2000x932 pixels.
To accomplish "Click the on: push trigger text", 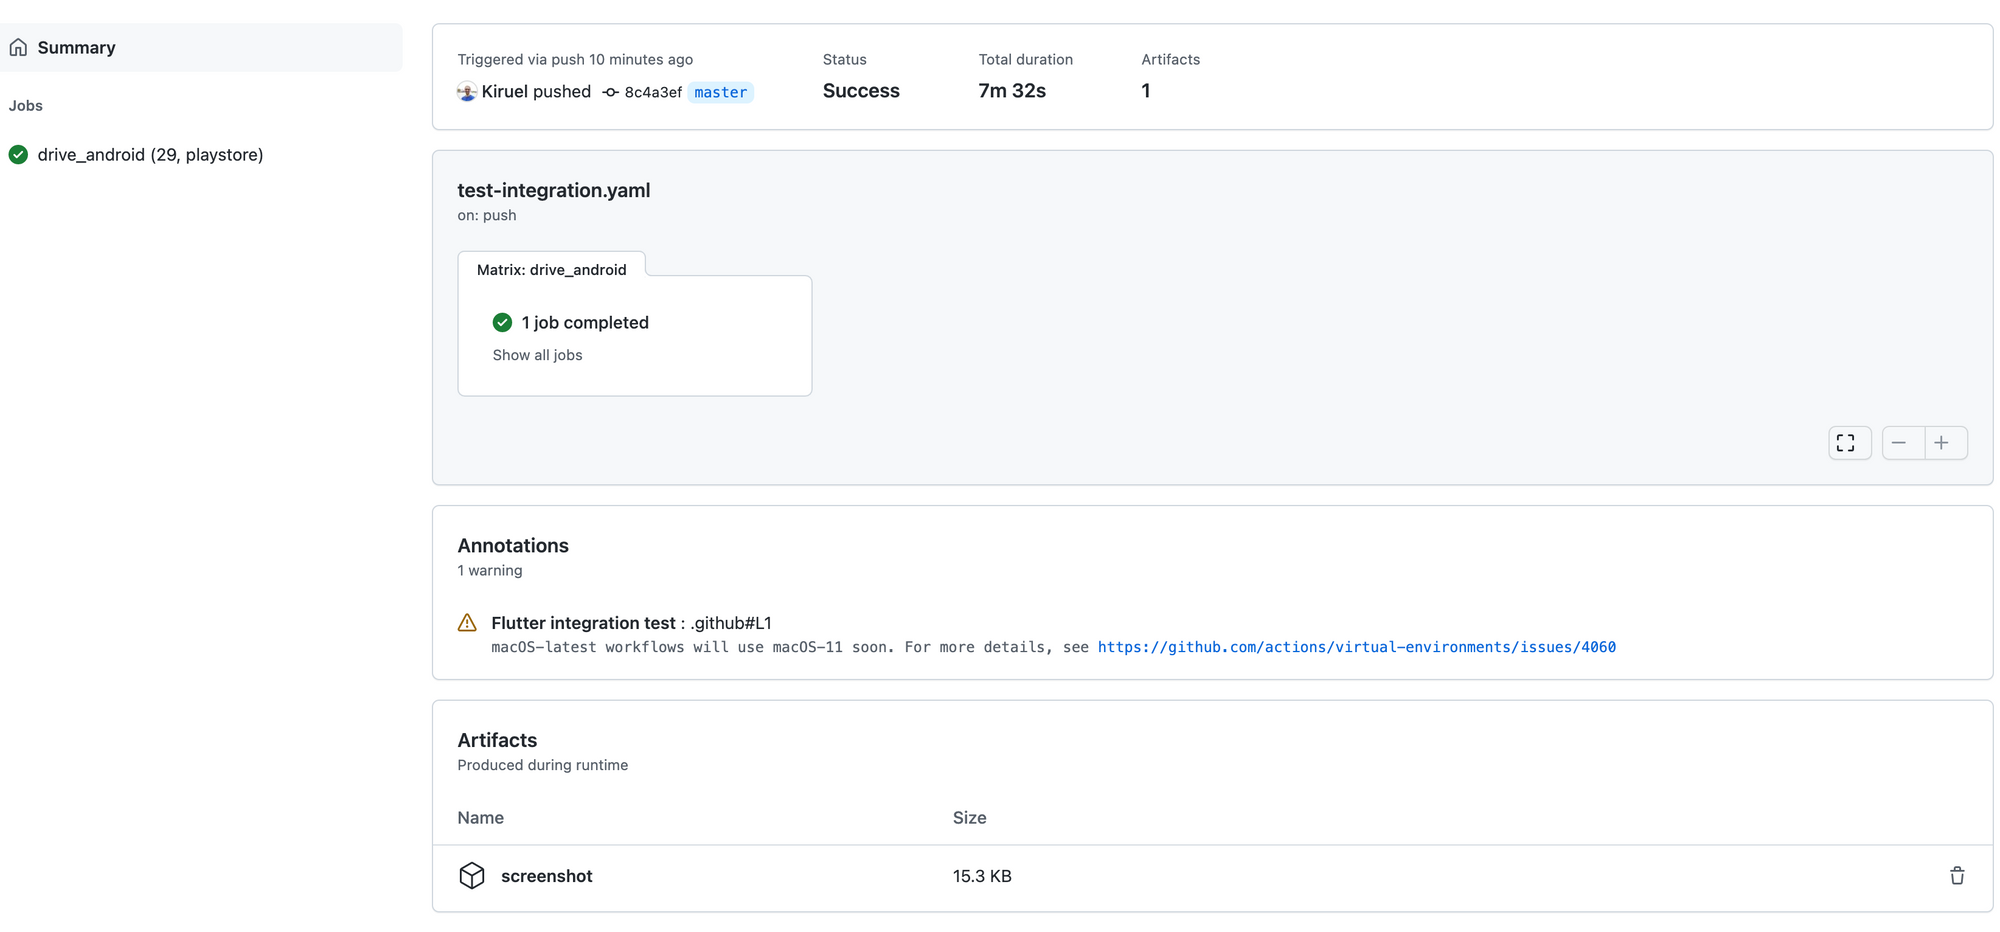I will click(x=487, y=215).
